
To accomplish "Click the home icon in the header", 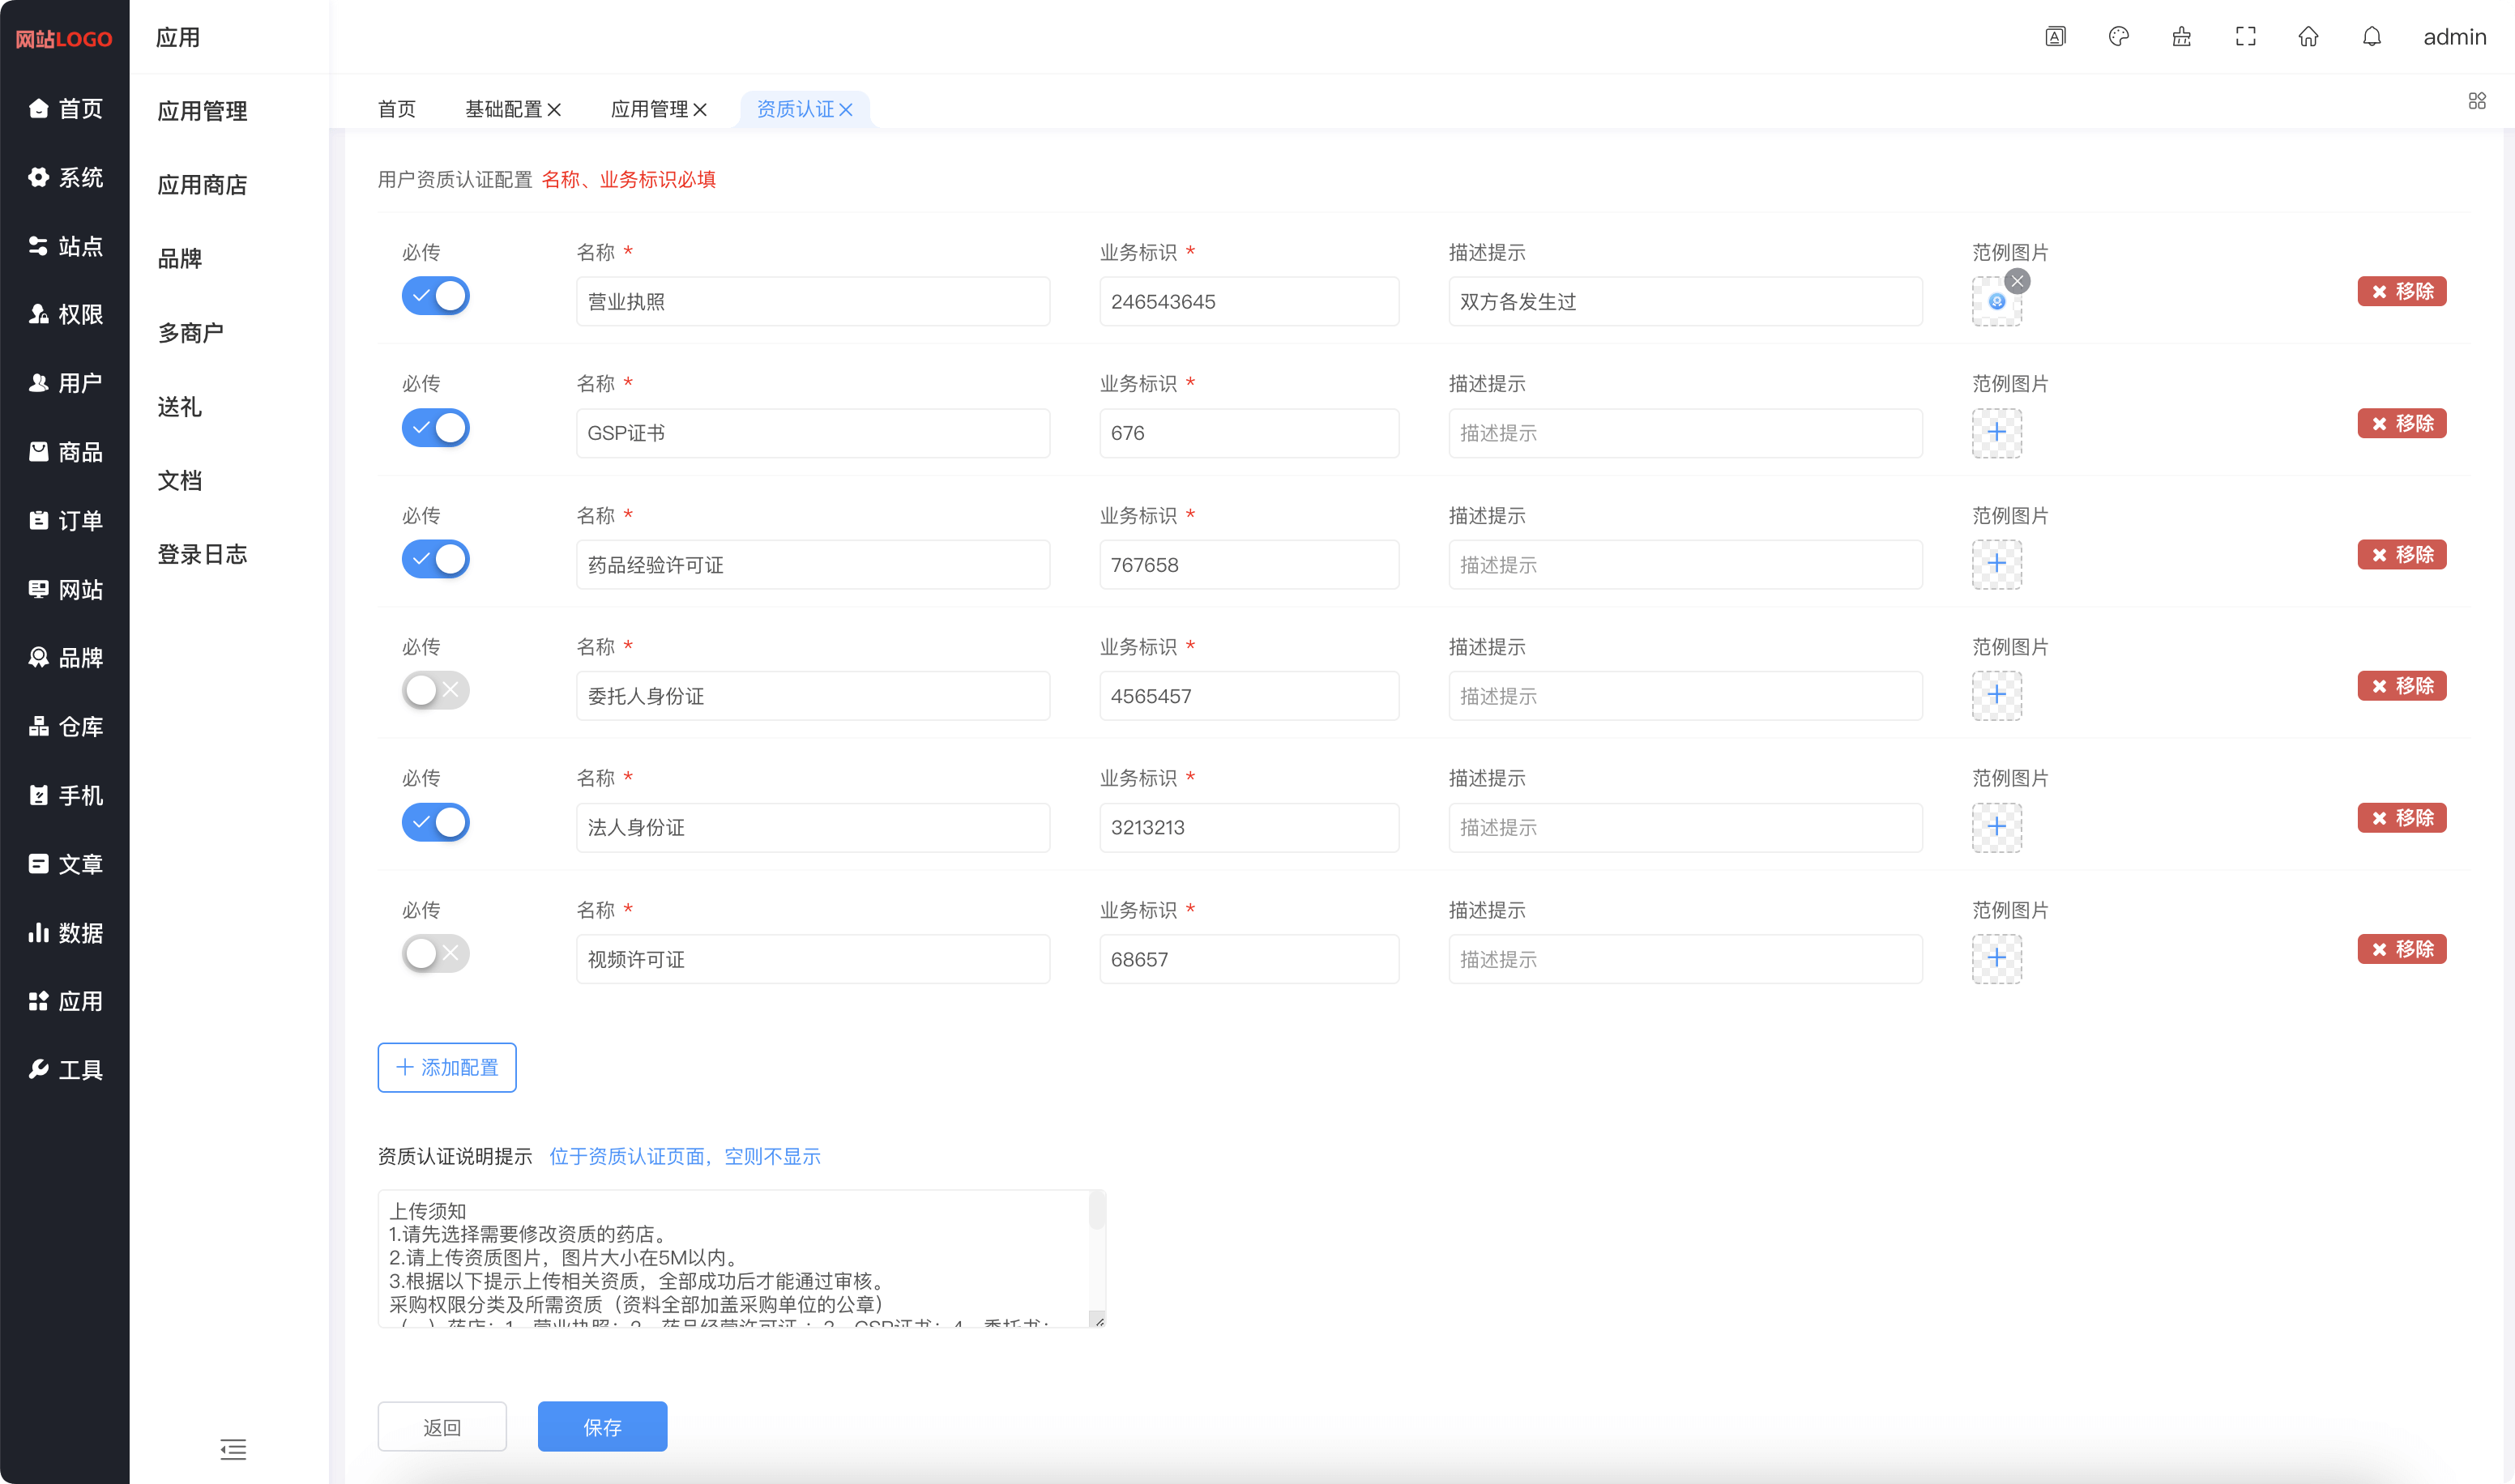I will 2308,36.
